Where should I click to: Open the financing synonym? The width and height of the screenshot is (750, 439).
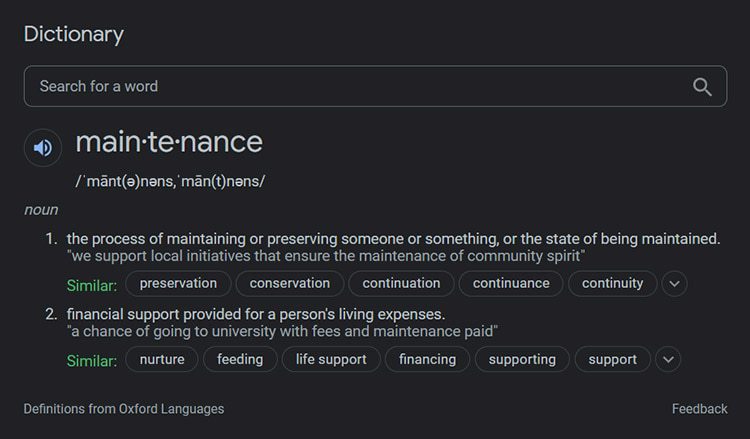(x=428, y=359)
